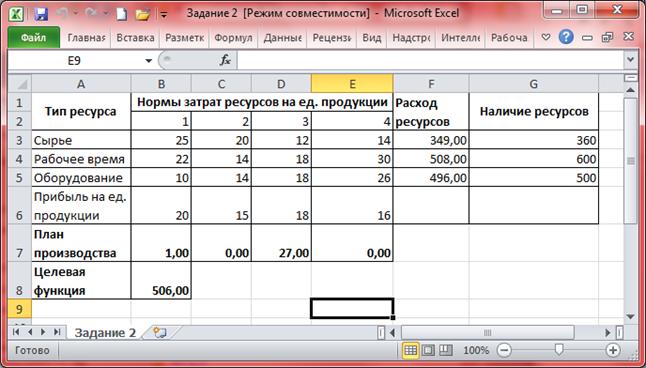Click the 100% zoom level button

(x=476, y=351)
